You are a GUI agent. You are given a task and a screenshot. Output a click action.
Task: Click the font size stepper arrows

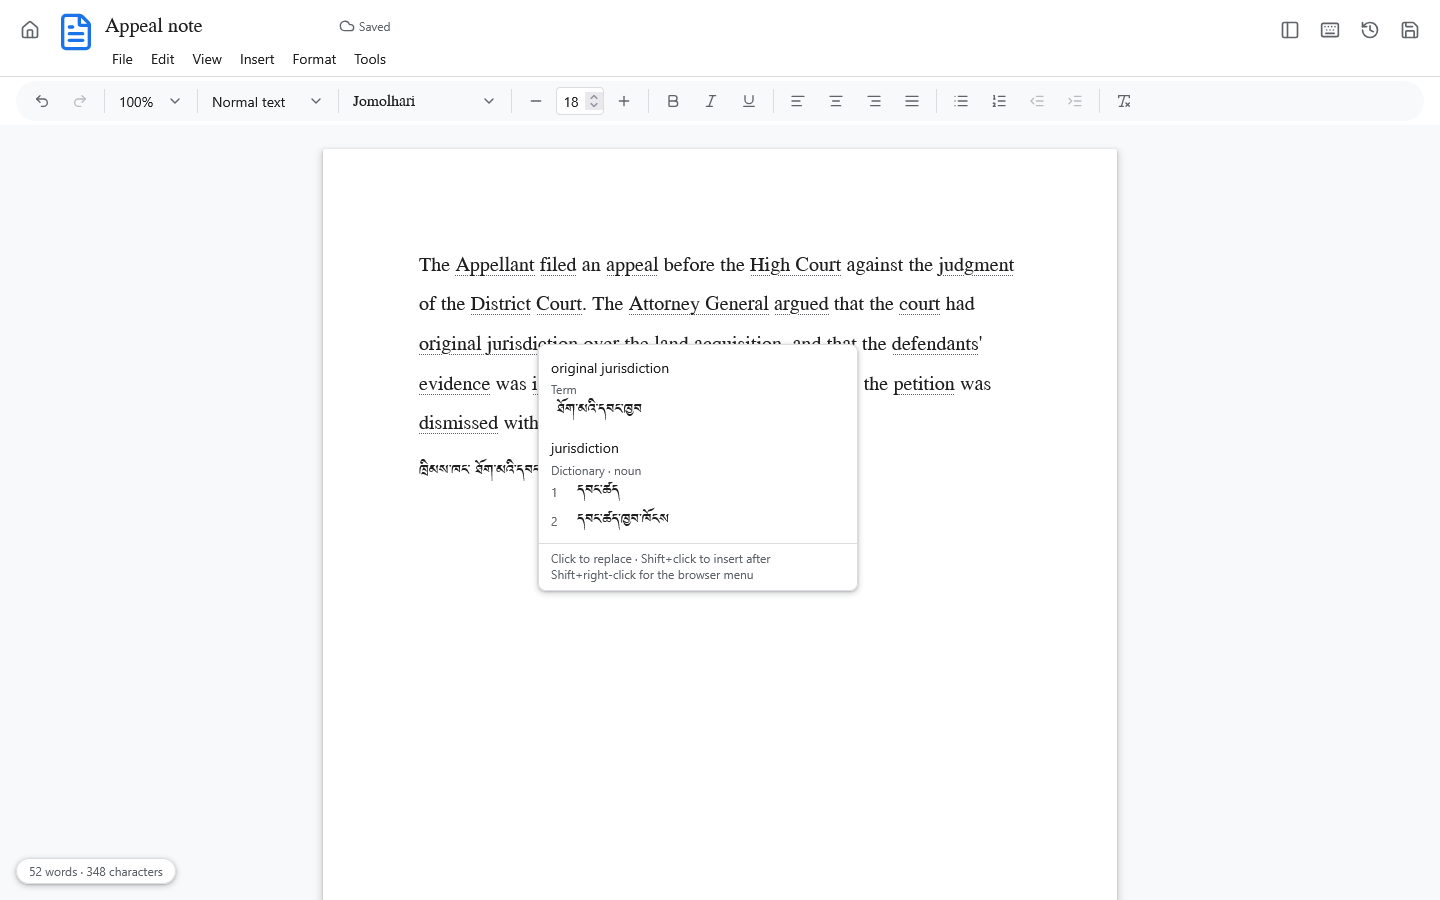point(594,101)
